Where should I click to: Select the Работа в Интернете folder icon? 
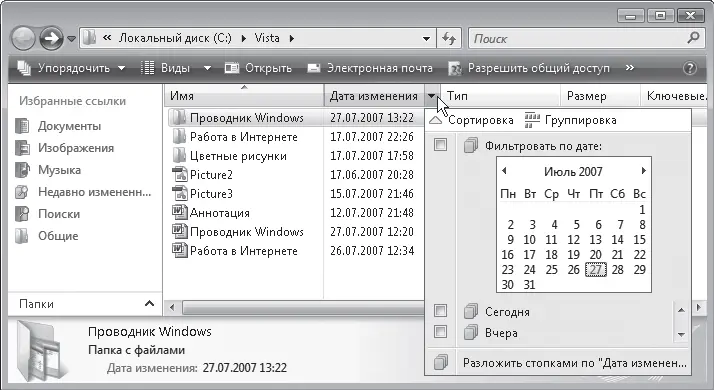tap(179, 137)
